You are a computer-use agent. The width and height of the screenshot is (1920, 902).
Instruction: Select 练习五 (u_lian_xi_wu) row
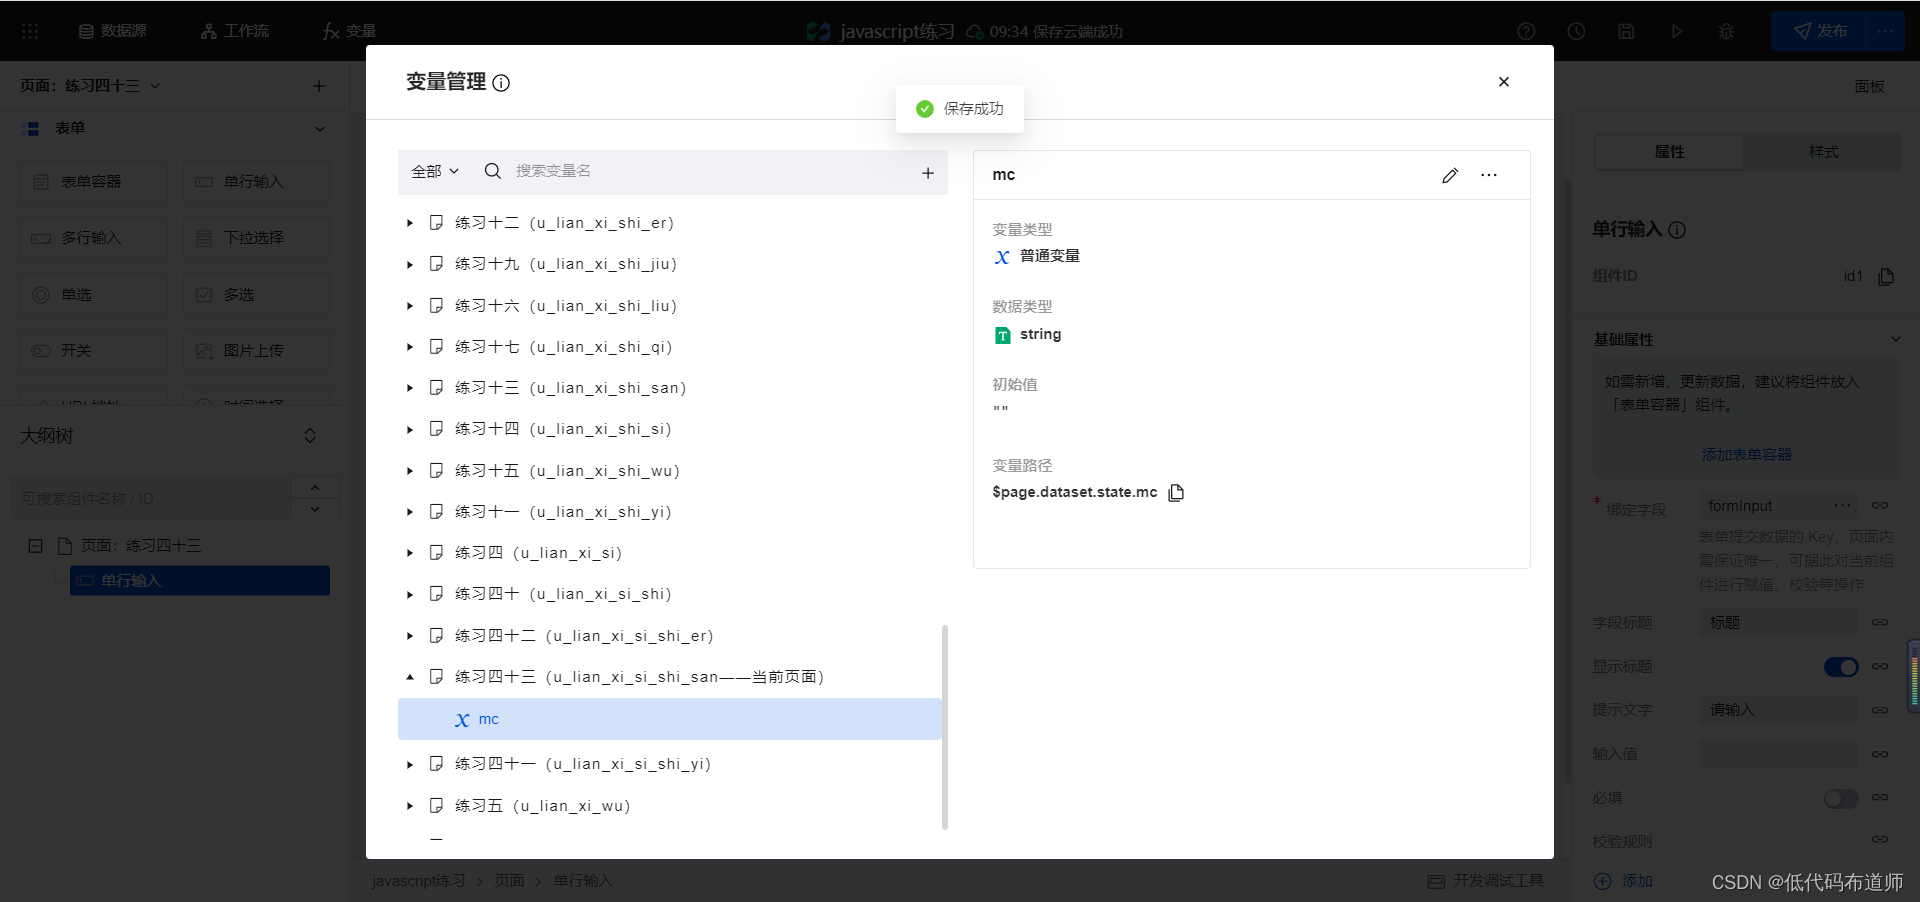(669, 806)
